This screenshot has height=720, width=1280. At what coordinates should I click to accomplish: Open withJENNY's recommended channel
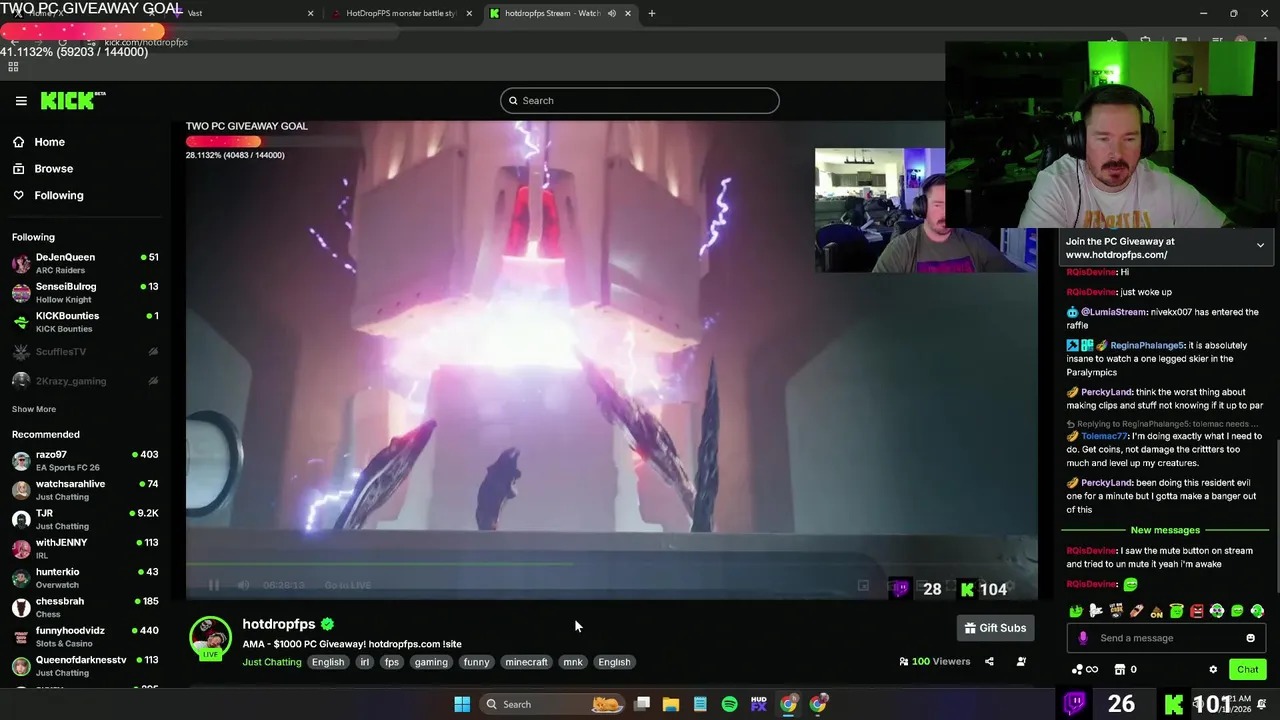[x=85, y=548]
